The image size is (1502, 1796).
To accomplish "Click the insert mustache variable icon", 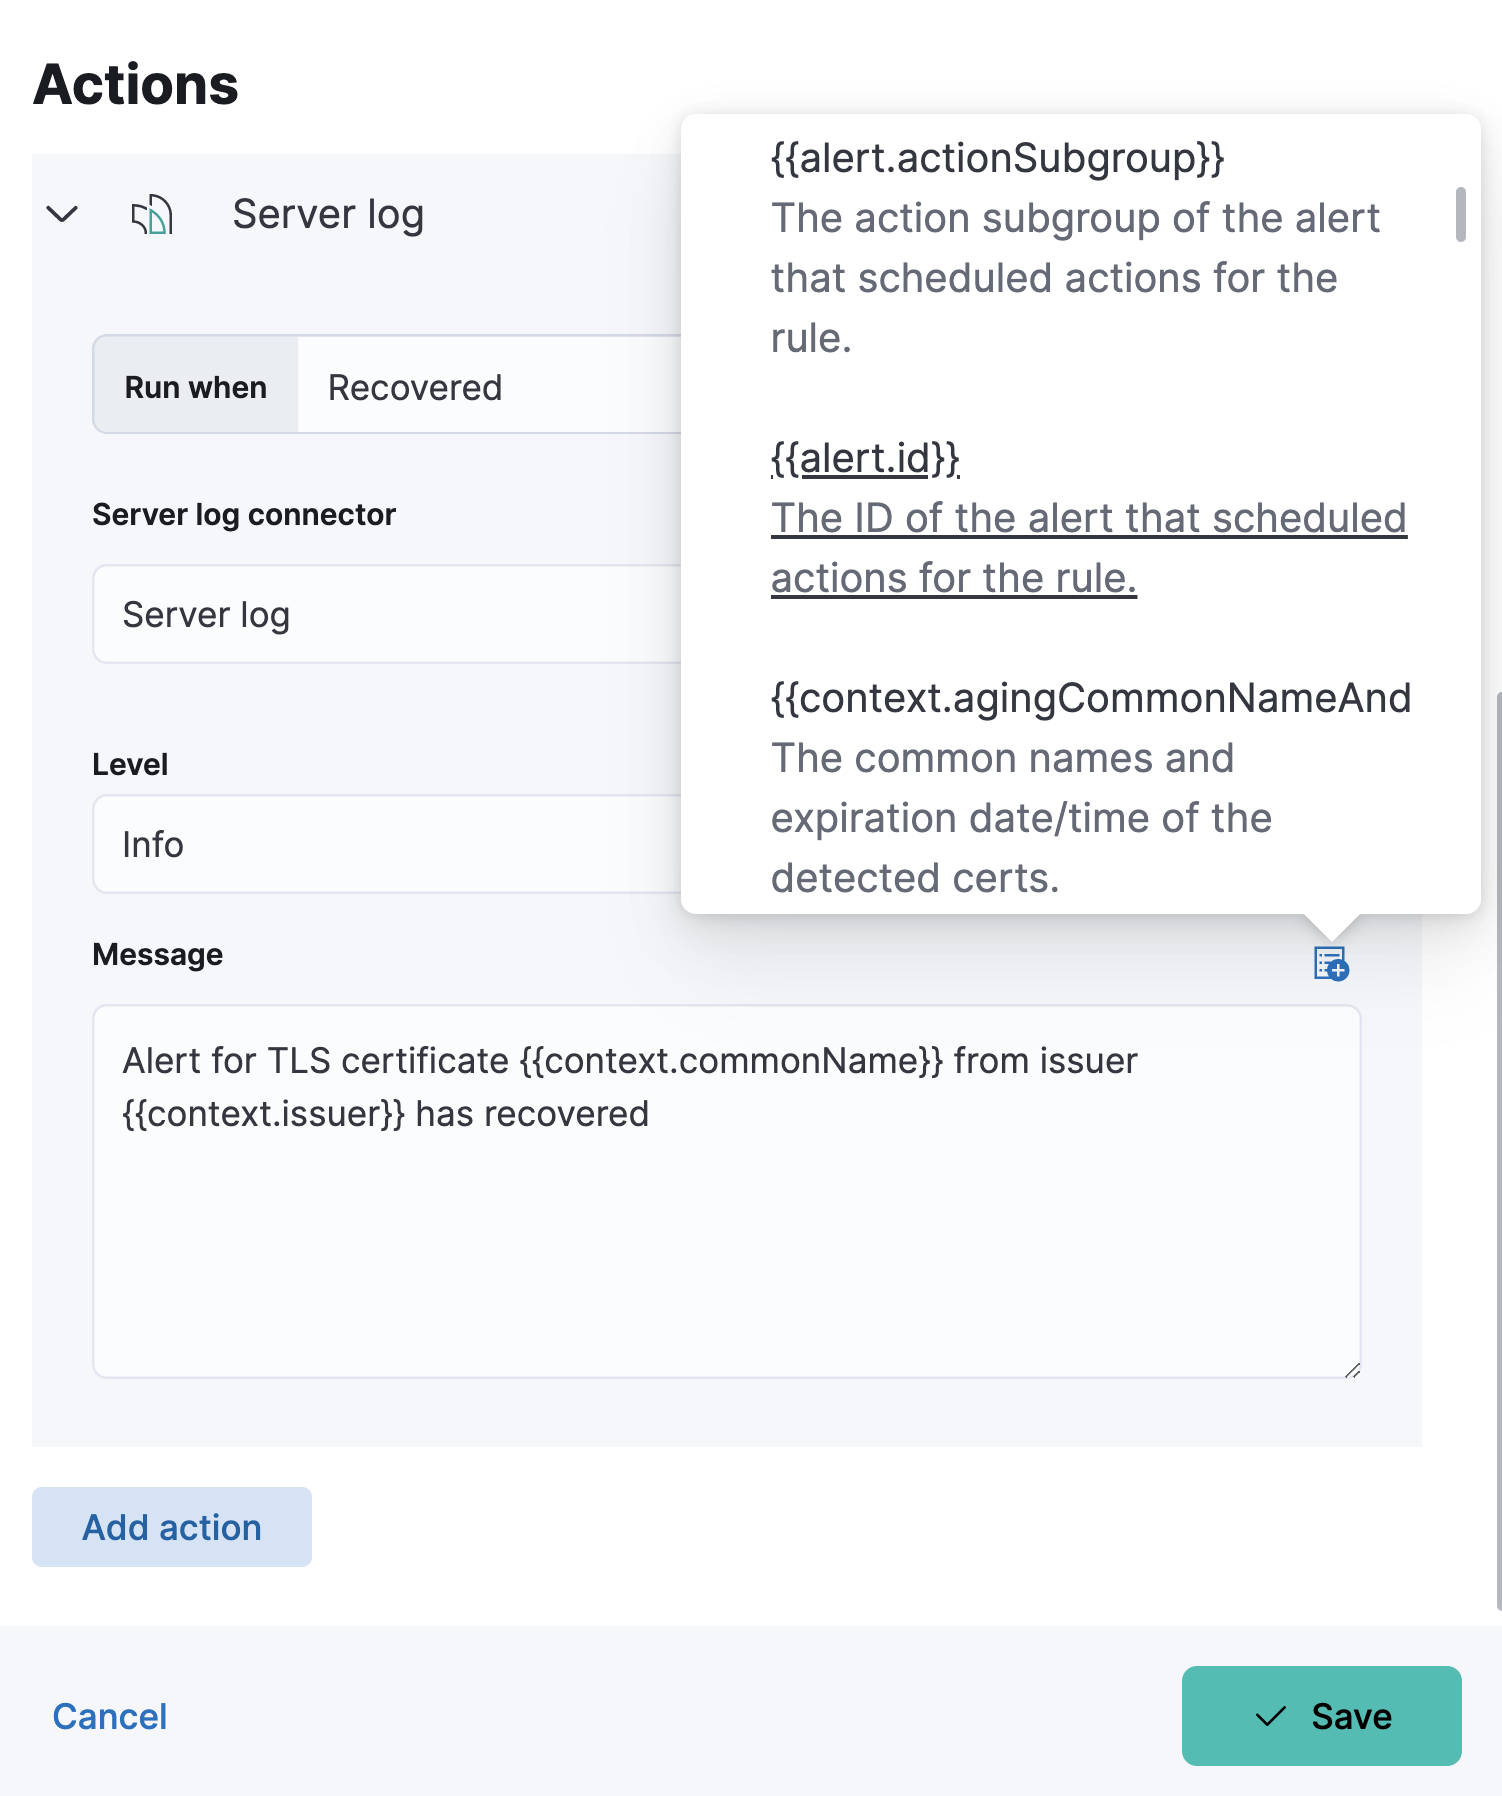I will pyautogui.click(x=1330, y=963).
